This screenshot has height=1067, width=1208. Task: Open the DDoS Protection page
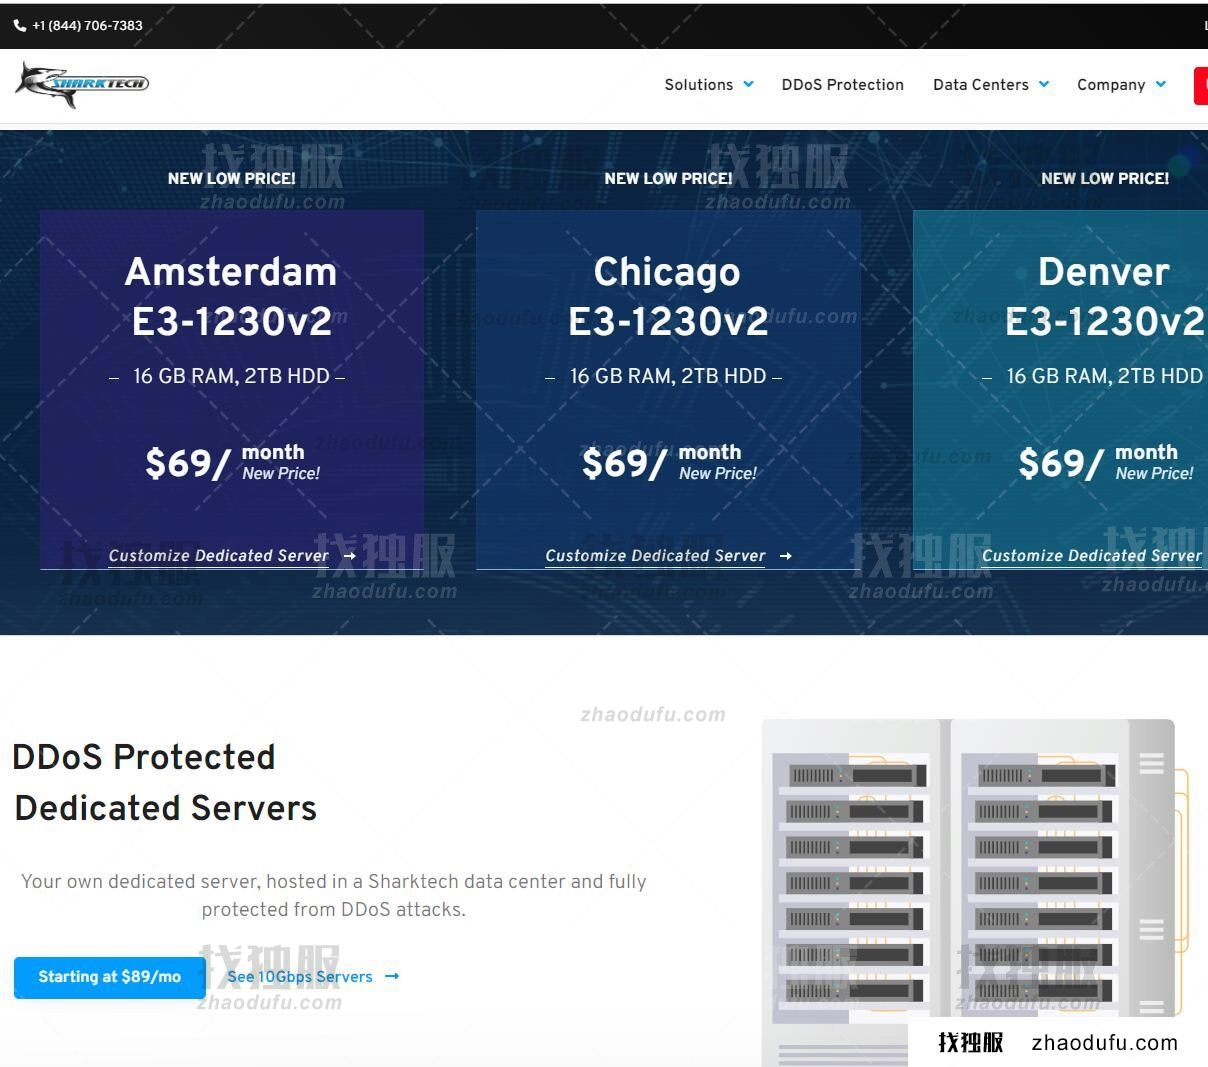point(843,85)
